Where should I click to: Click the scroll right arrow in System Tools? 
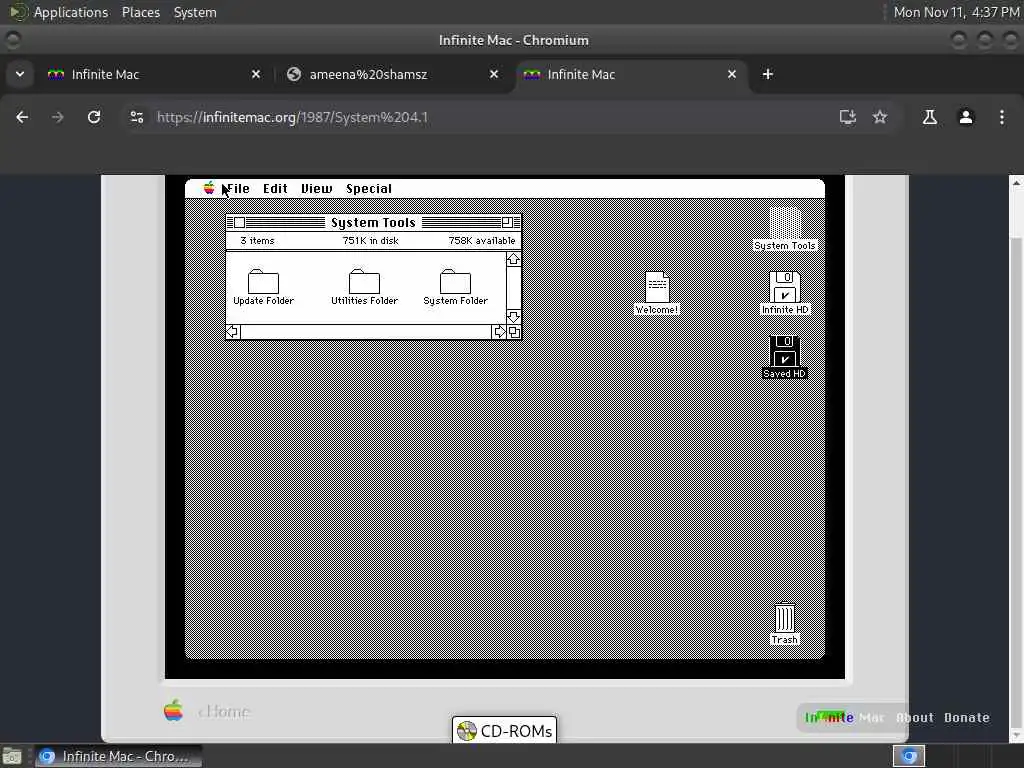tap(500, 332)
